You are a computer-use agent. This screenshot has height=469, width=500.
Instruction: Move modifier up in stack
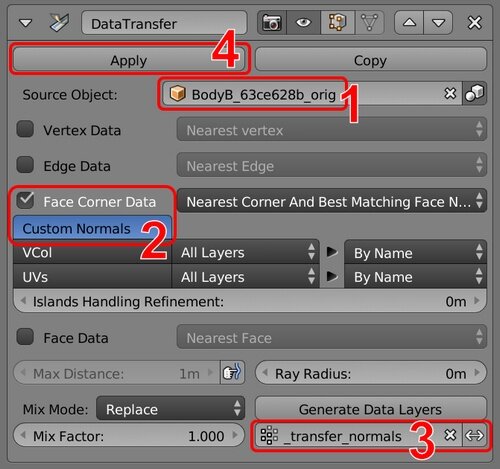coord(409,23)
